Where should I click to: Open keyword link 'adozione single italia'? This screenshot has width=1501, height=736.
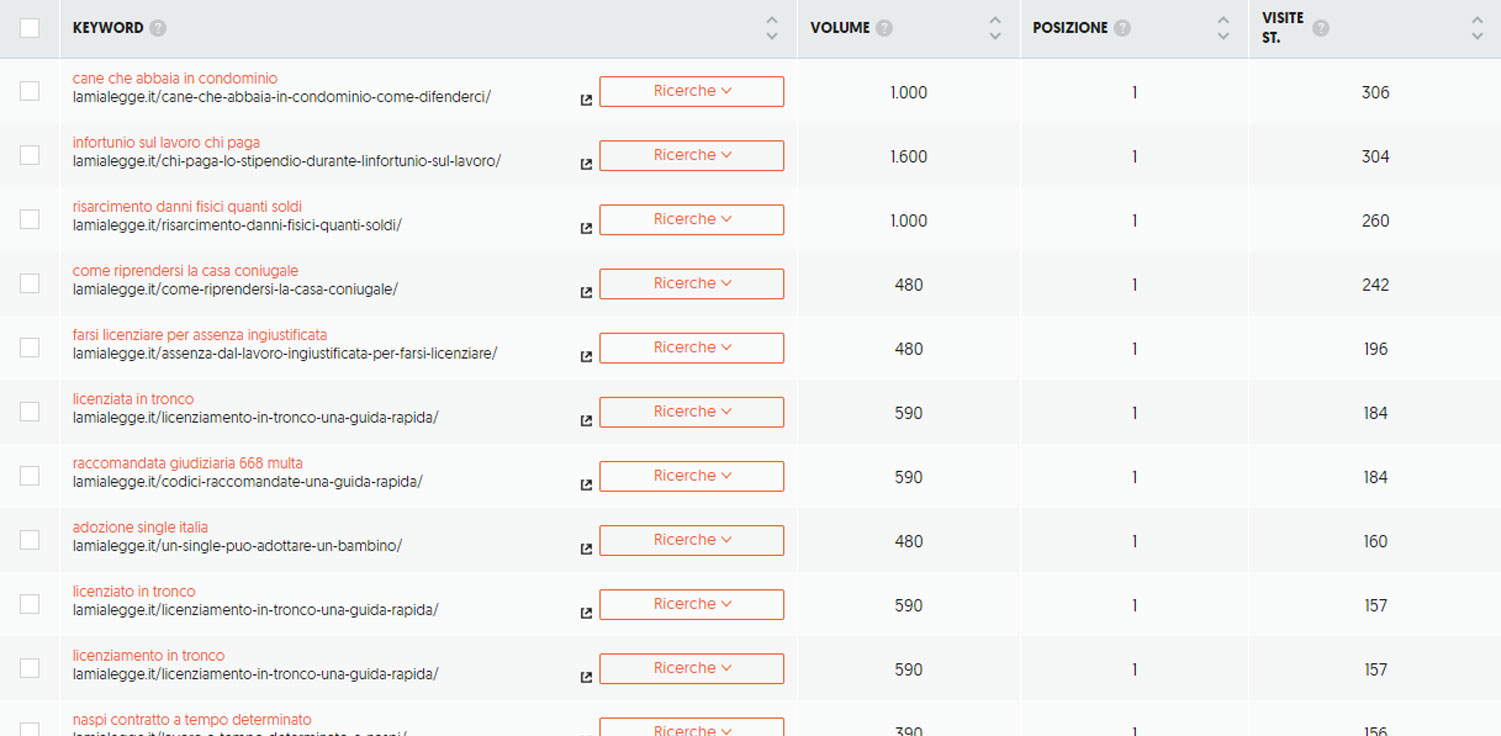point(140,527)
